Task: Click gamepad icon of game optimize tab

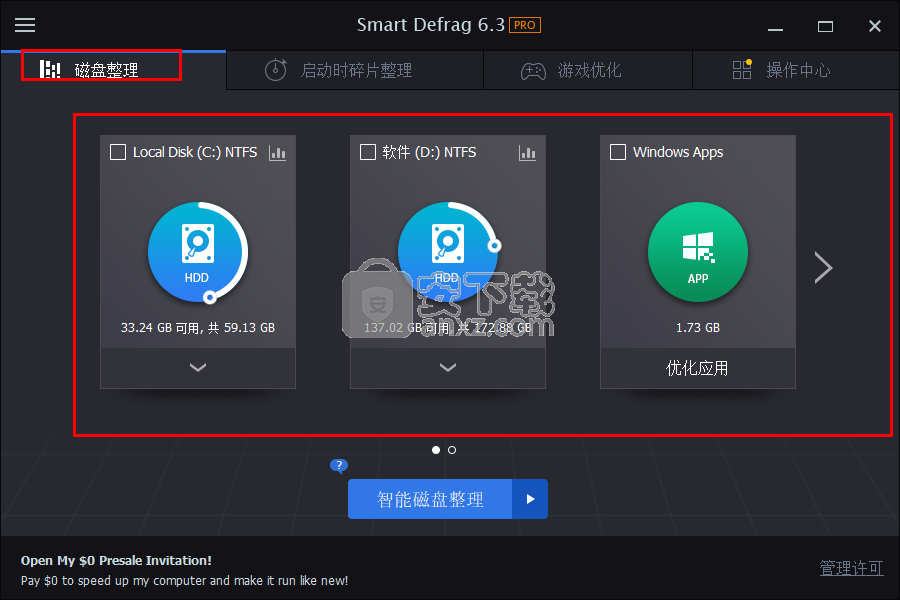Action: click(533, 71)
